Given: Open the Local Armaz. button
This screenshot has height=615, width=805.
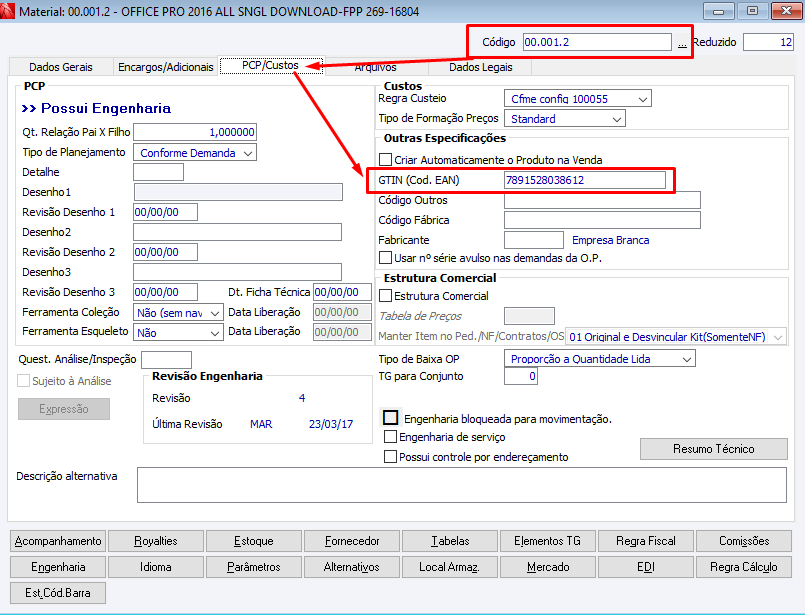Looking at the screenshot, I should click(x=450, y=567).
